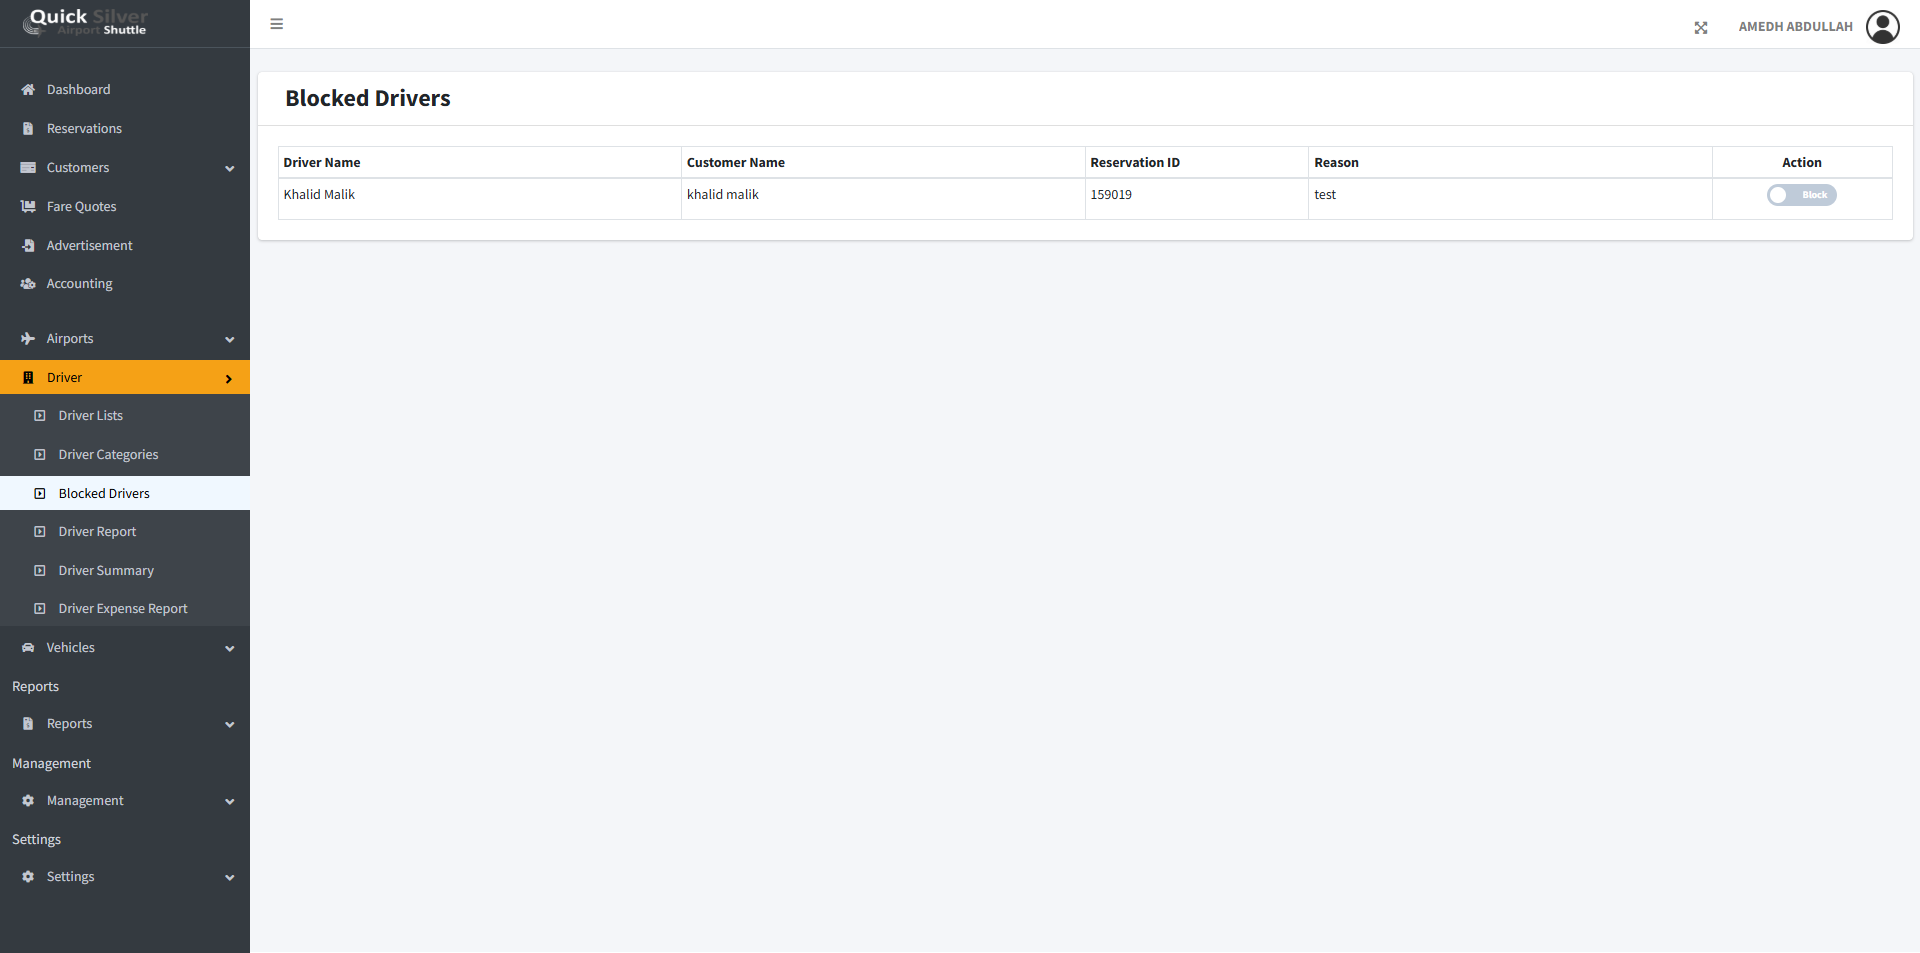Click the hamburger menu icon
This screenshot has width=1920, height=953.
[277, 24]
